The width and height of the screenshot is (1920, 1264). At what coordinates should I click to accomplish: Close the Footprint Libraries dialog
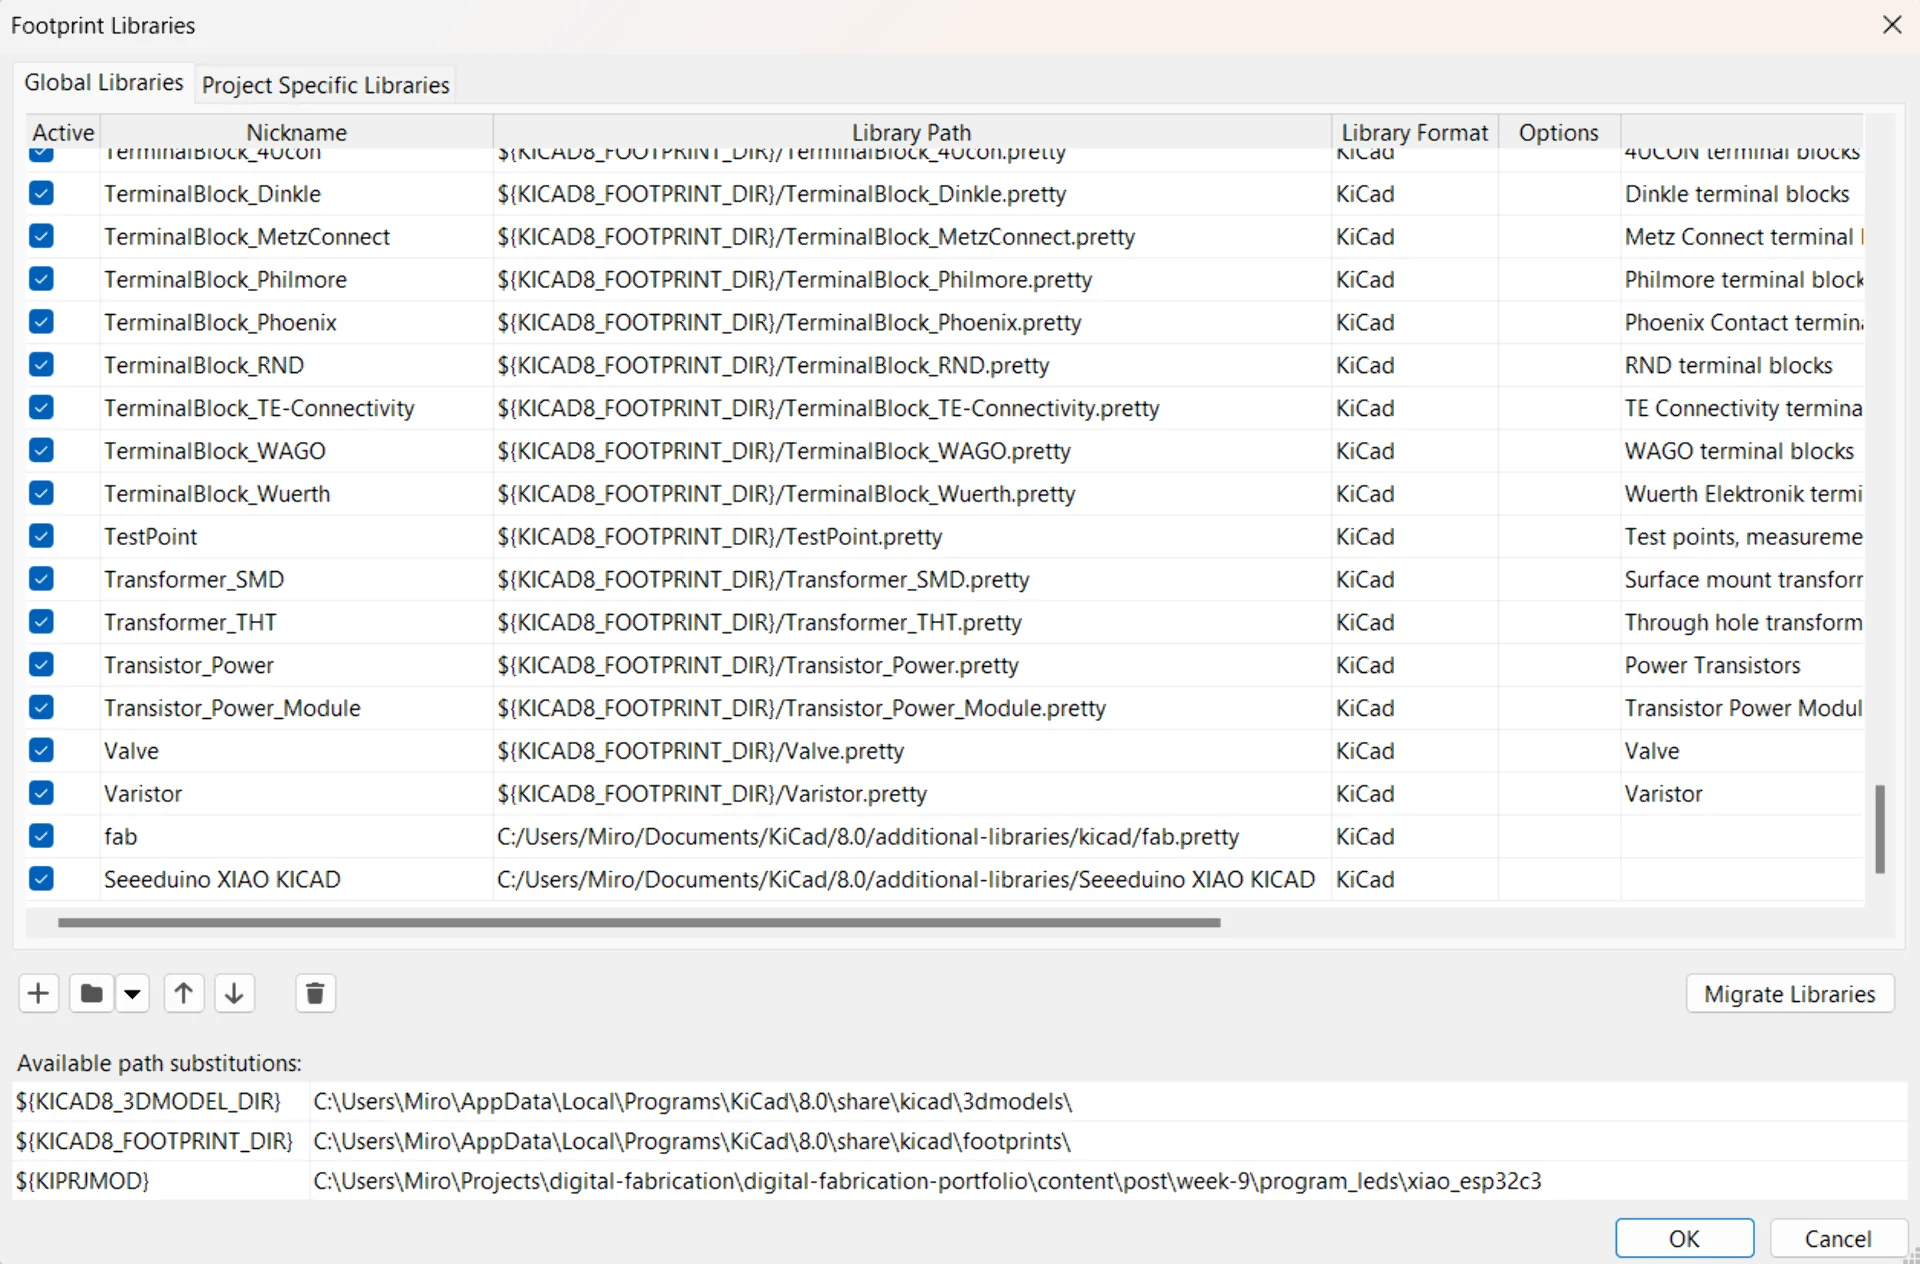click(1891, 25)
